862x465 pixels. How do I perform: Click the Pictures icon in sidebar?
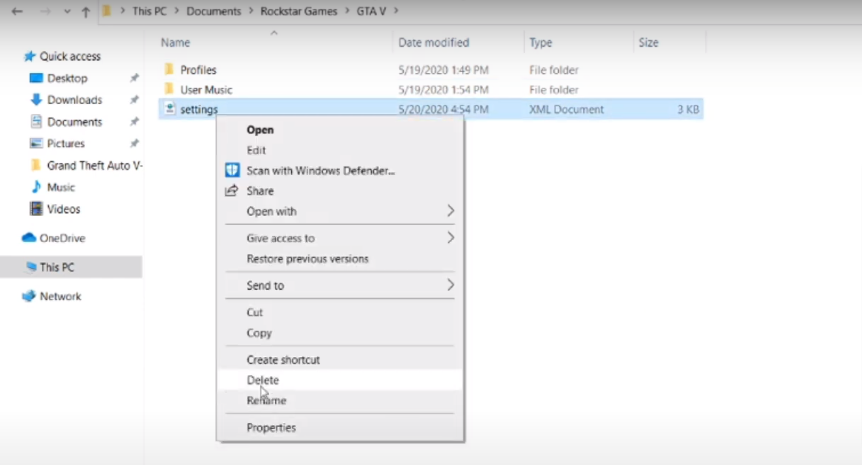pyautogui.click(x=36, y=143)
